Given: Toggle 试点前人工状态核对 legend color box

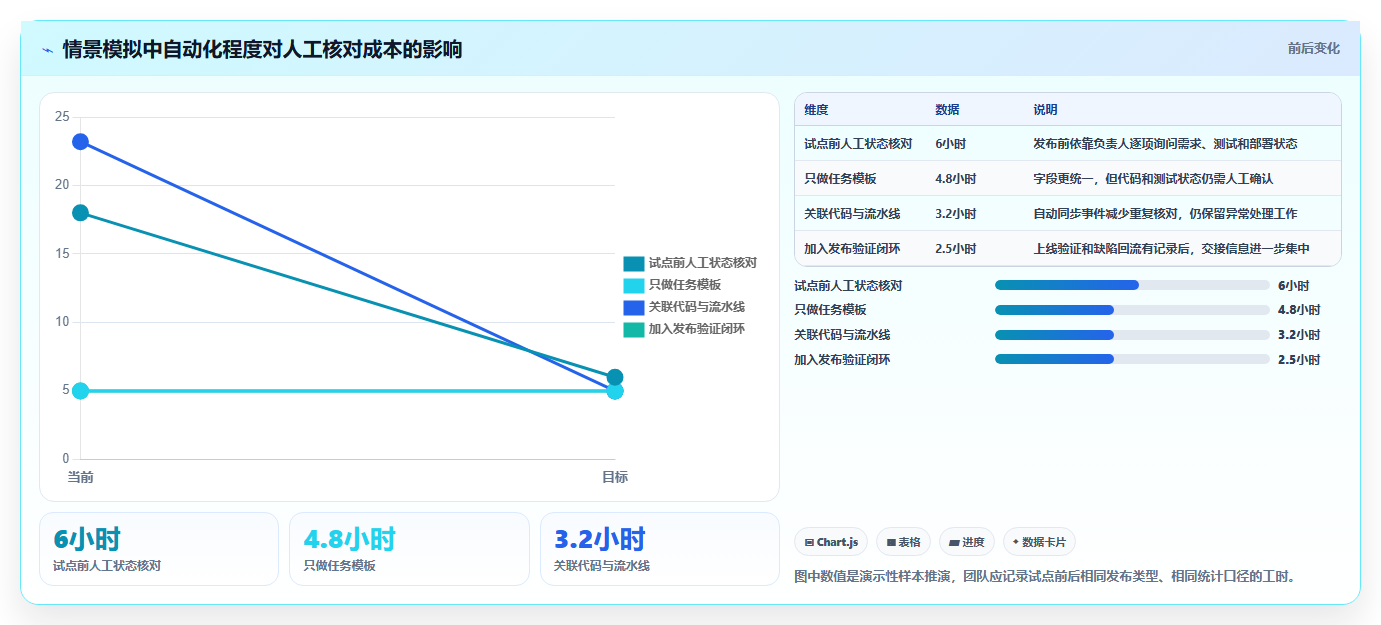Looking at the screenshot, I should [634, 264].
